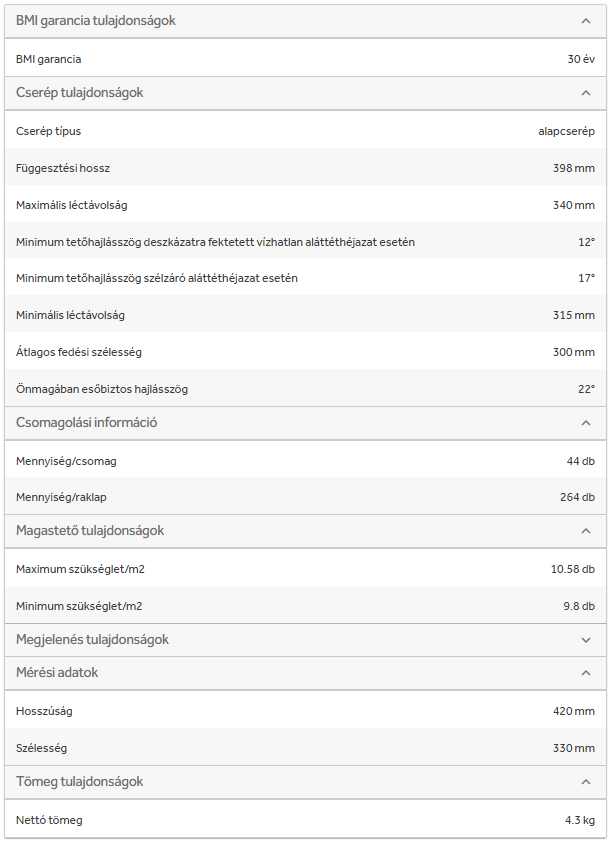Select the 'Függesztési hossz' row label
611x845 pixels.
click(x=63, y=168)
